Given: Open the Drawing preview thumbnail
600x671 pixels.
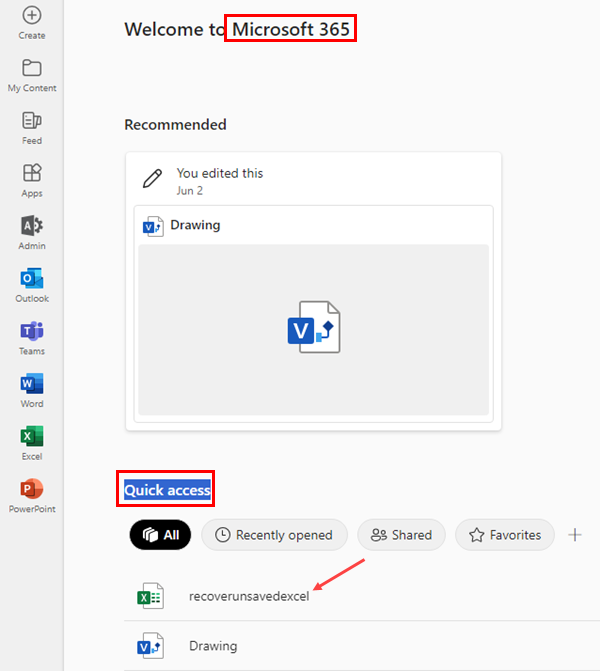Looking at the screenshot, I should [313, 330].
